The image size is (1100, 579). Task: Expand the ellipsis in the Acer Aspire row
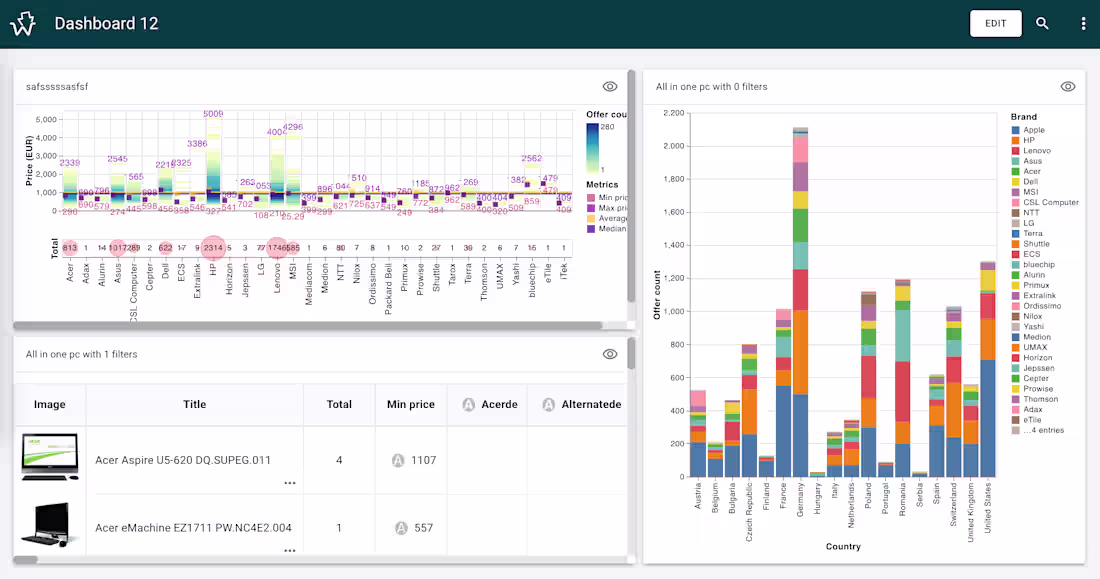point(290,482)
